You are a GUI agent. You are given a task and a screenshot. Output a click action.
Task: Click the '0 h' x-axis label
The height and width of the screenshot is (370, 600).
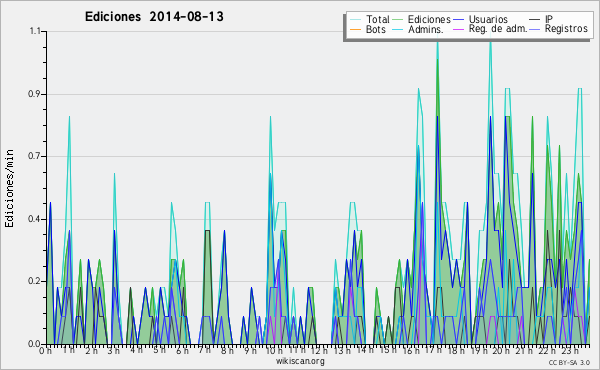pyautogui.click(x=46, y=351)
